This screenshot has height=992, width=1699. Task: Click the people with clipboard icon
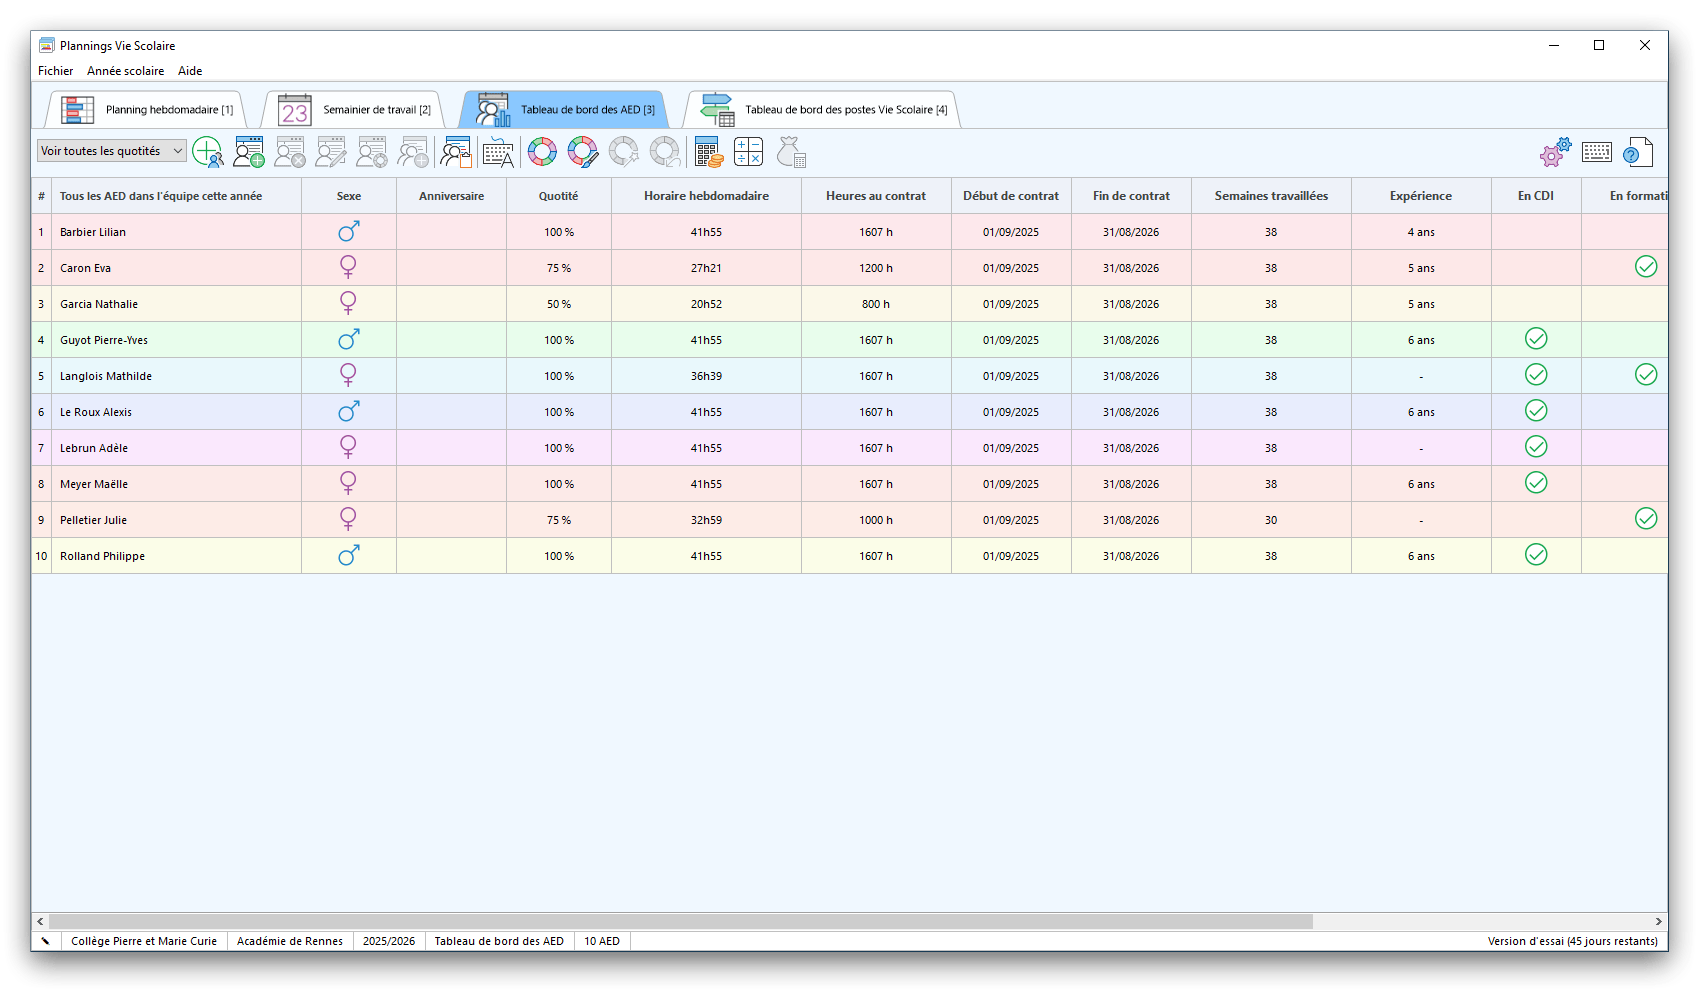point(455,152)
